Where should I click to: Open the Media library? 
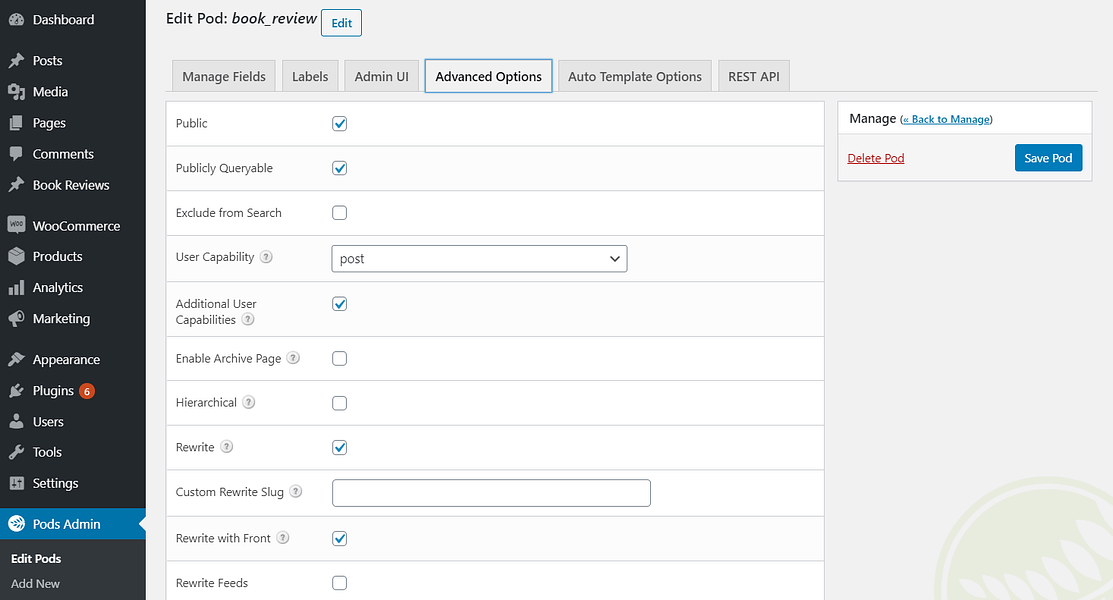click(x=46, y=91)
